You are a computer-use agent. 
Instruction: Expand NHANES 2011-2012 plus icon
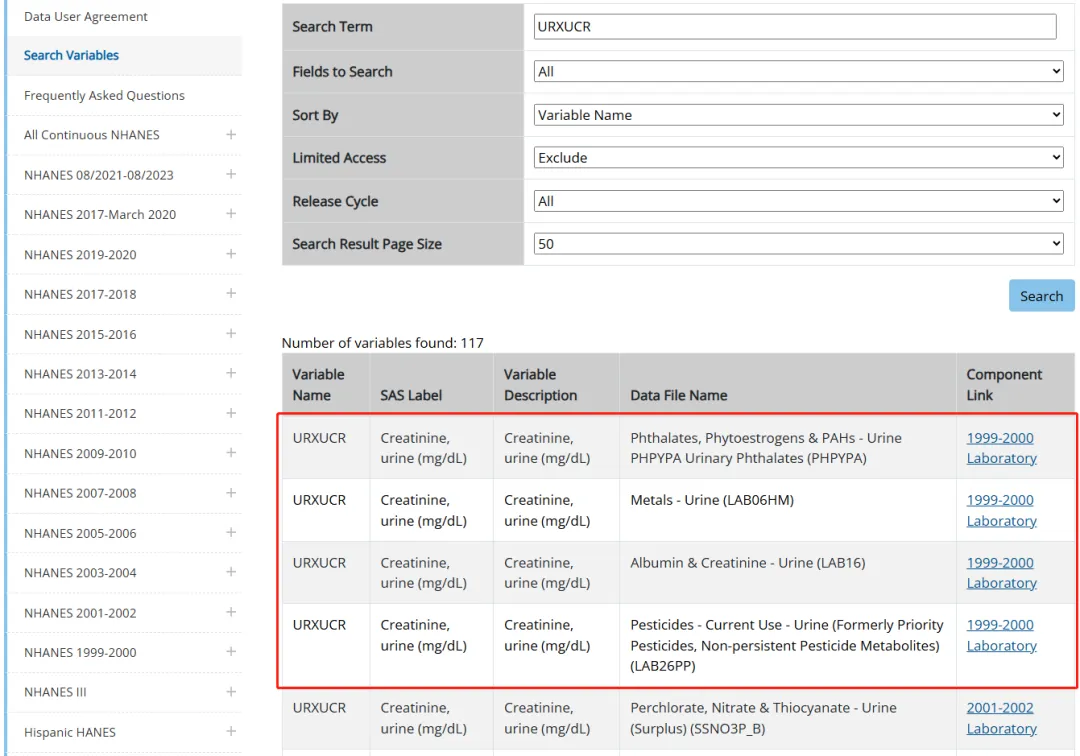click(x=231, y=413)
